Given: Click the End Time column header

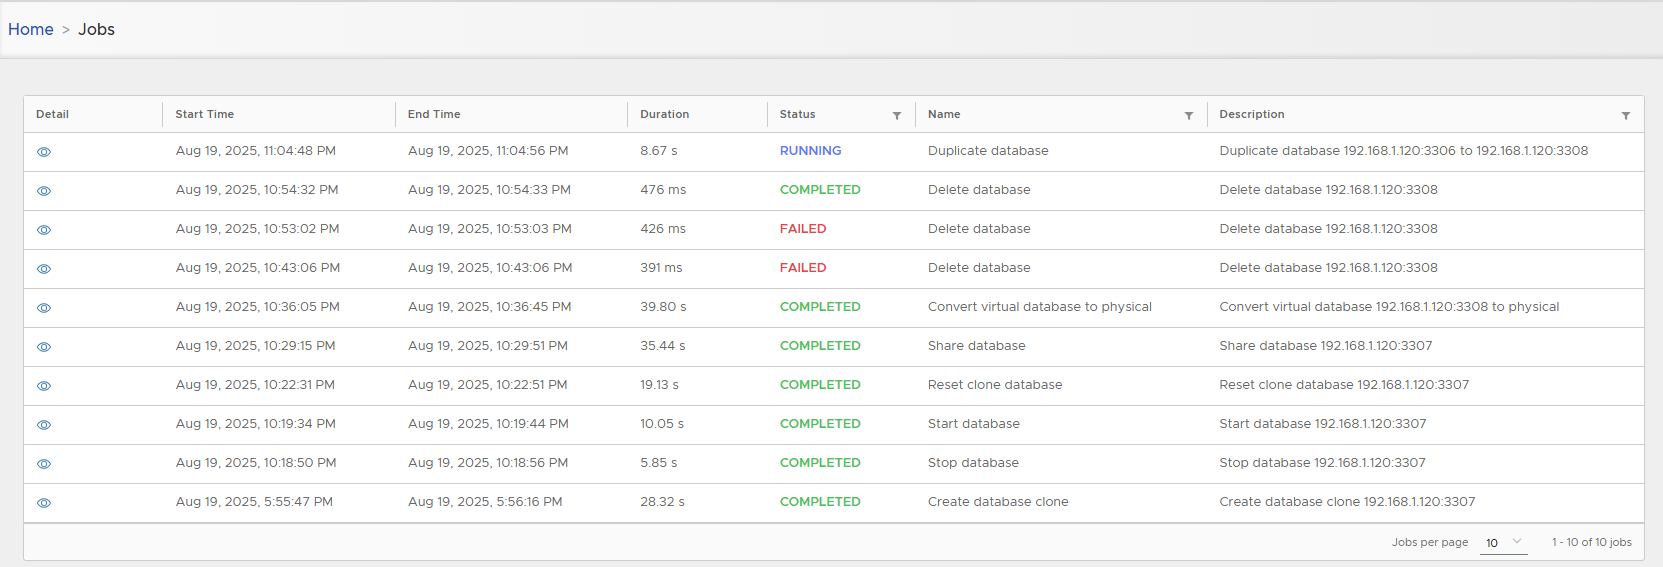Looking at the screenshot, I should [434, 114].
